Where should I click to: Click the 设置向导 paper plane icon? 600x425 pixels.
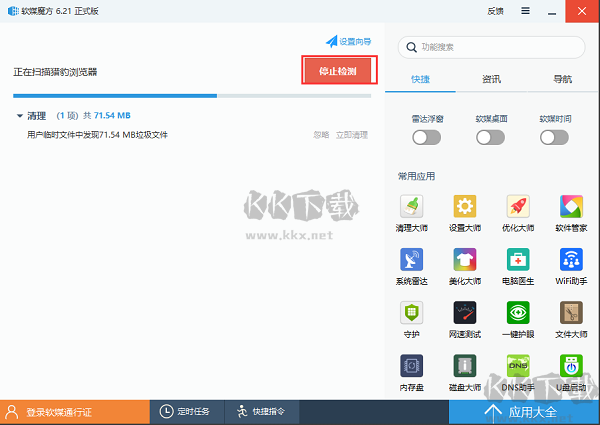(x=331, y=41)
